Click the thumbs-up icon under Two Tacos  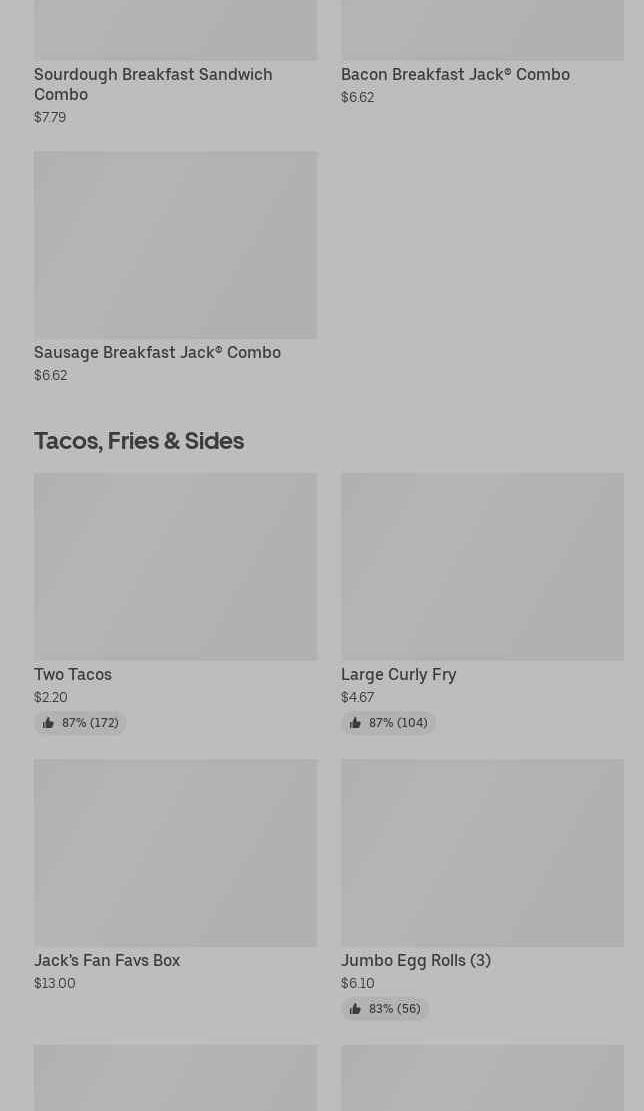coord(48,723)
